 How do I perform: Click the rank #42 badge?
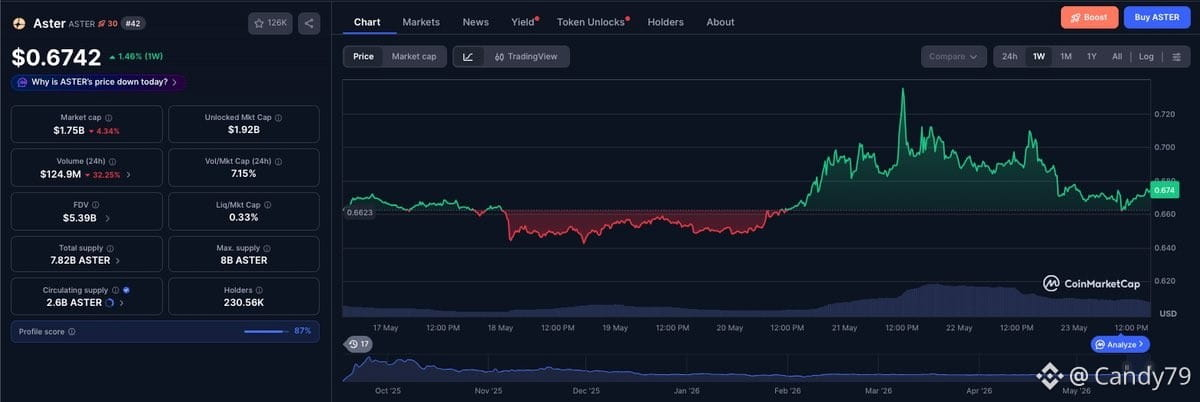point(133,23)
